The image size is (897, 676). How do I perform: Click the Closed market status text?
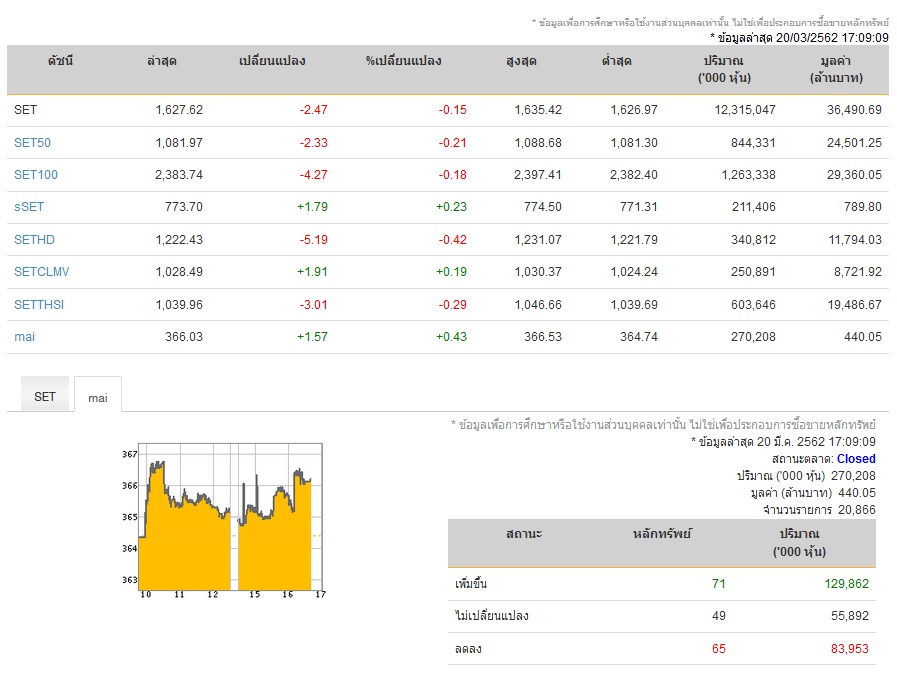coord(856,459)
